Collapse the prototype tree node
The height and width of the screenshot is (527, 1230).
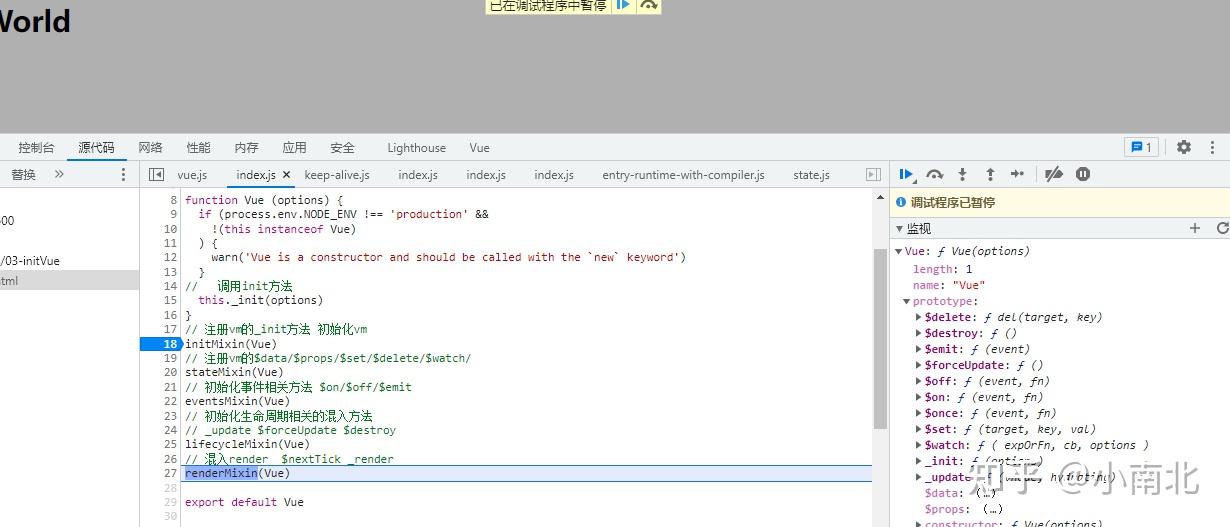pyautogui.click(x=907, y=301)
